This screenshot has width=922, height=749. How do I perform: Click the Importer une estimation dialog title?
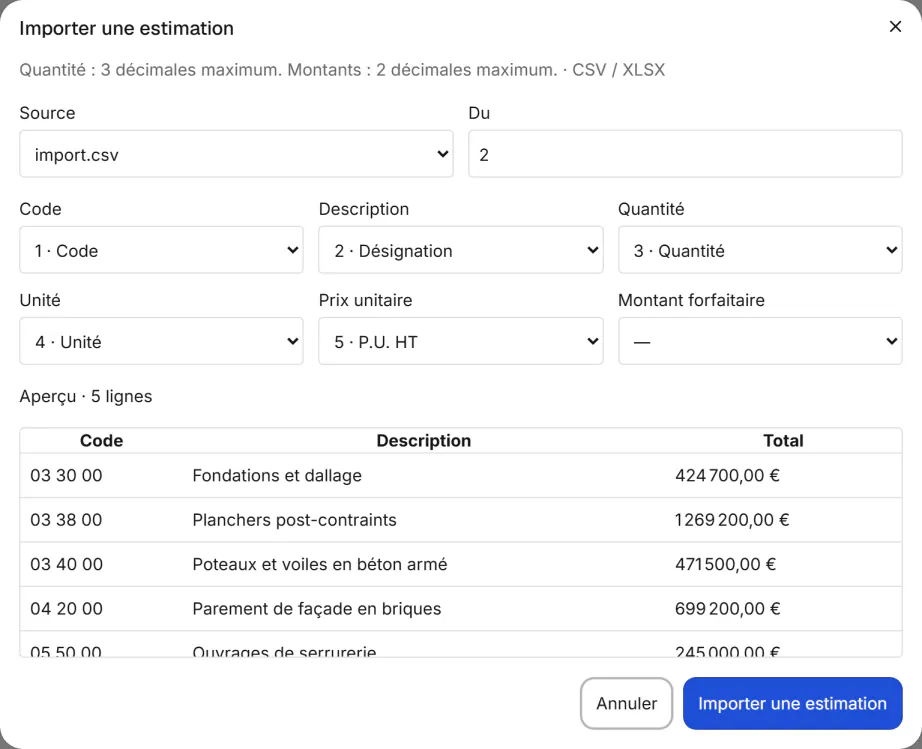tap(126, 28)
